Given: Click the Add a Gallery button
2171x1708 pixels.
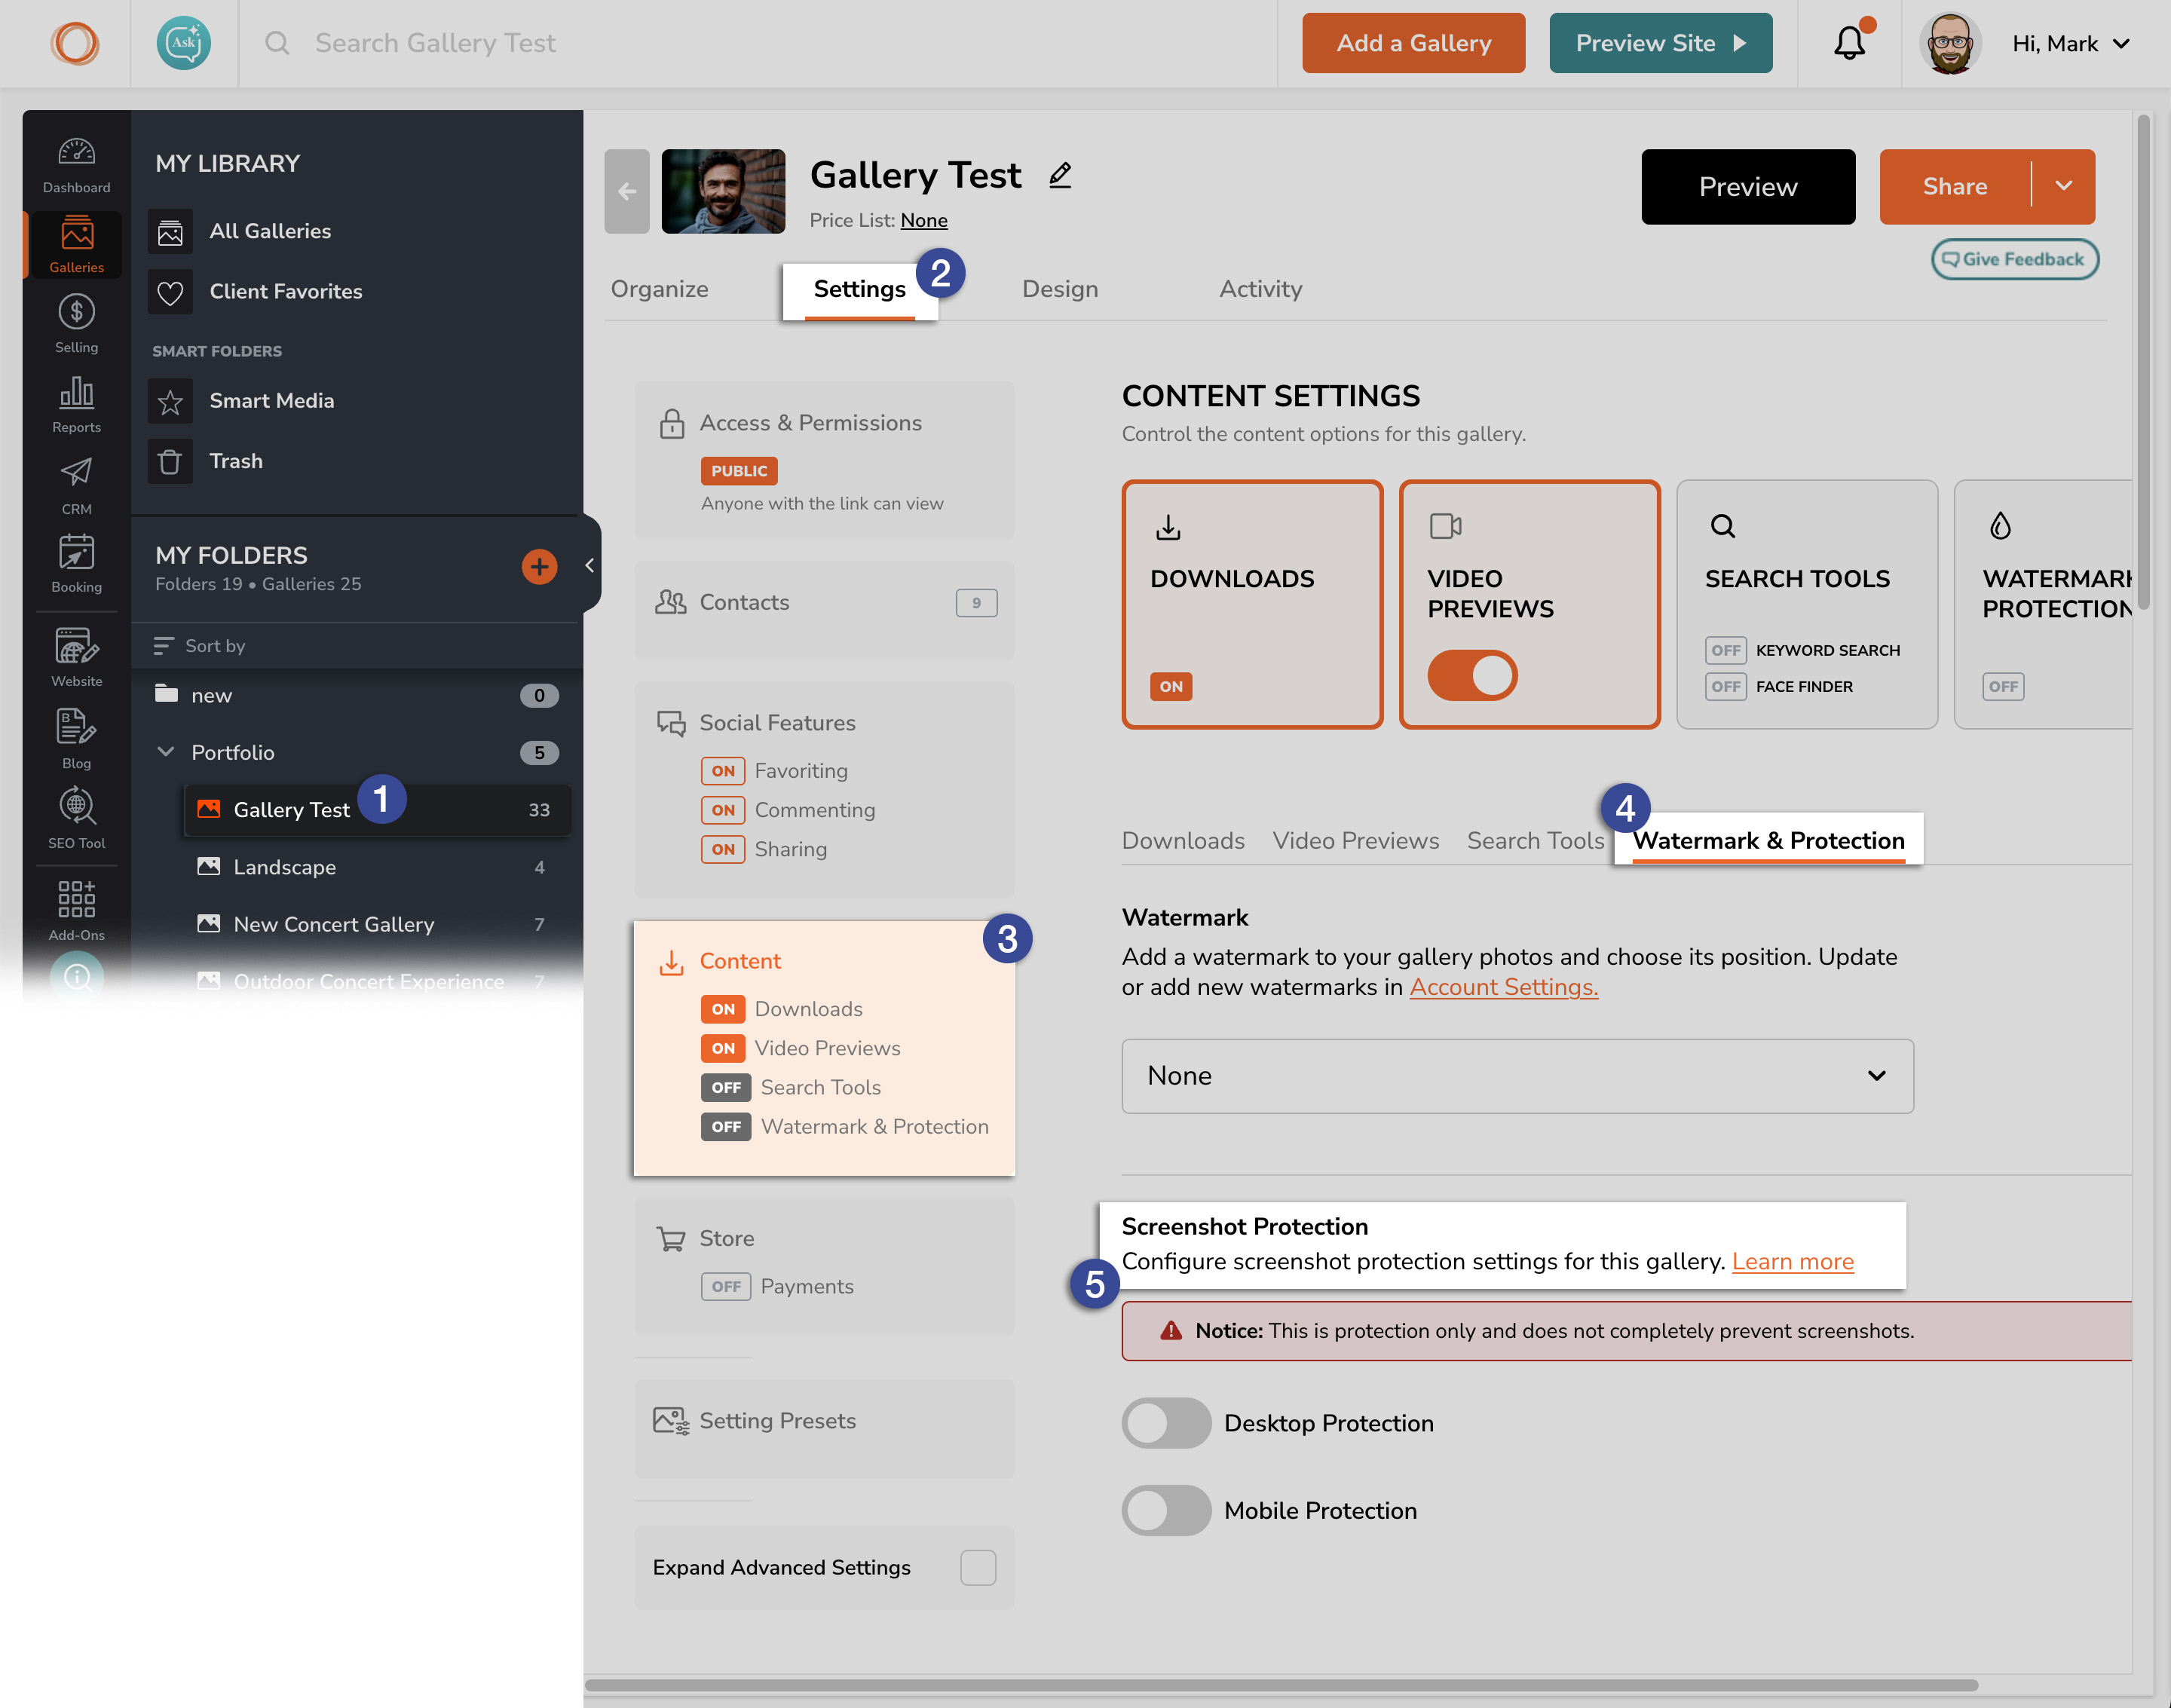Looking at the screenshot, I should (1413, 43).
